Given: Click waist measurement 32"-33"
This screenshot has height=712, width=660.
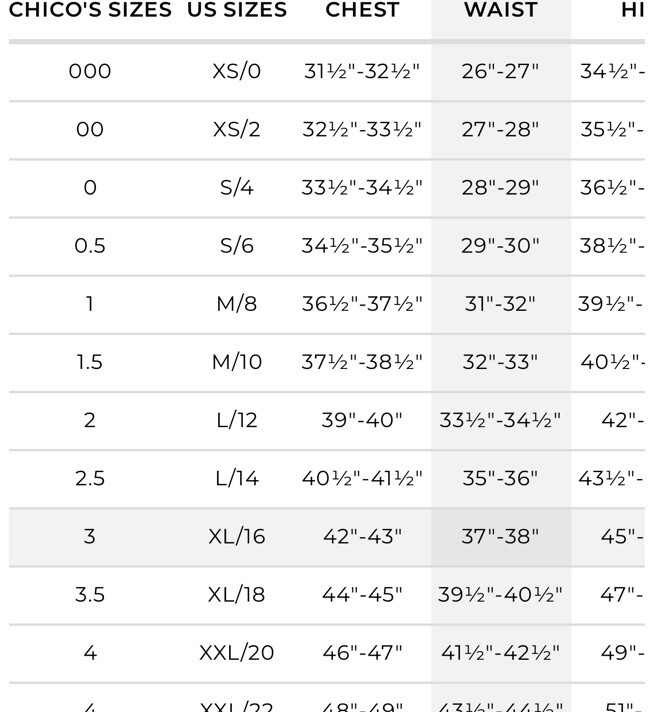Looking at the screenshot, I should coord(500,362).
